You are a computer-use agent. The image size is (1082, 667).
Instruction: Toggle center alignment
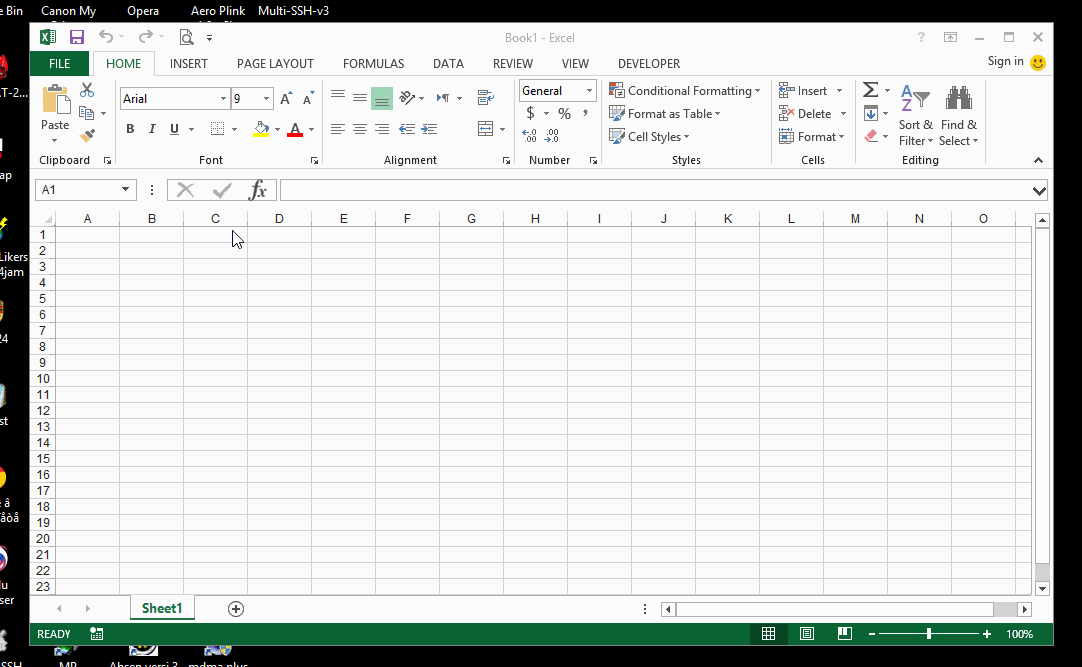pos(359,128)
